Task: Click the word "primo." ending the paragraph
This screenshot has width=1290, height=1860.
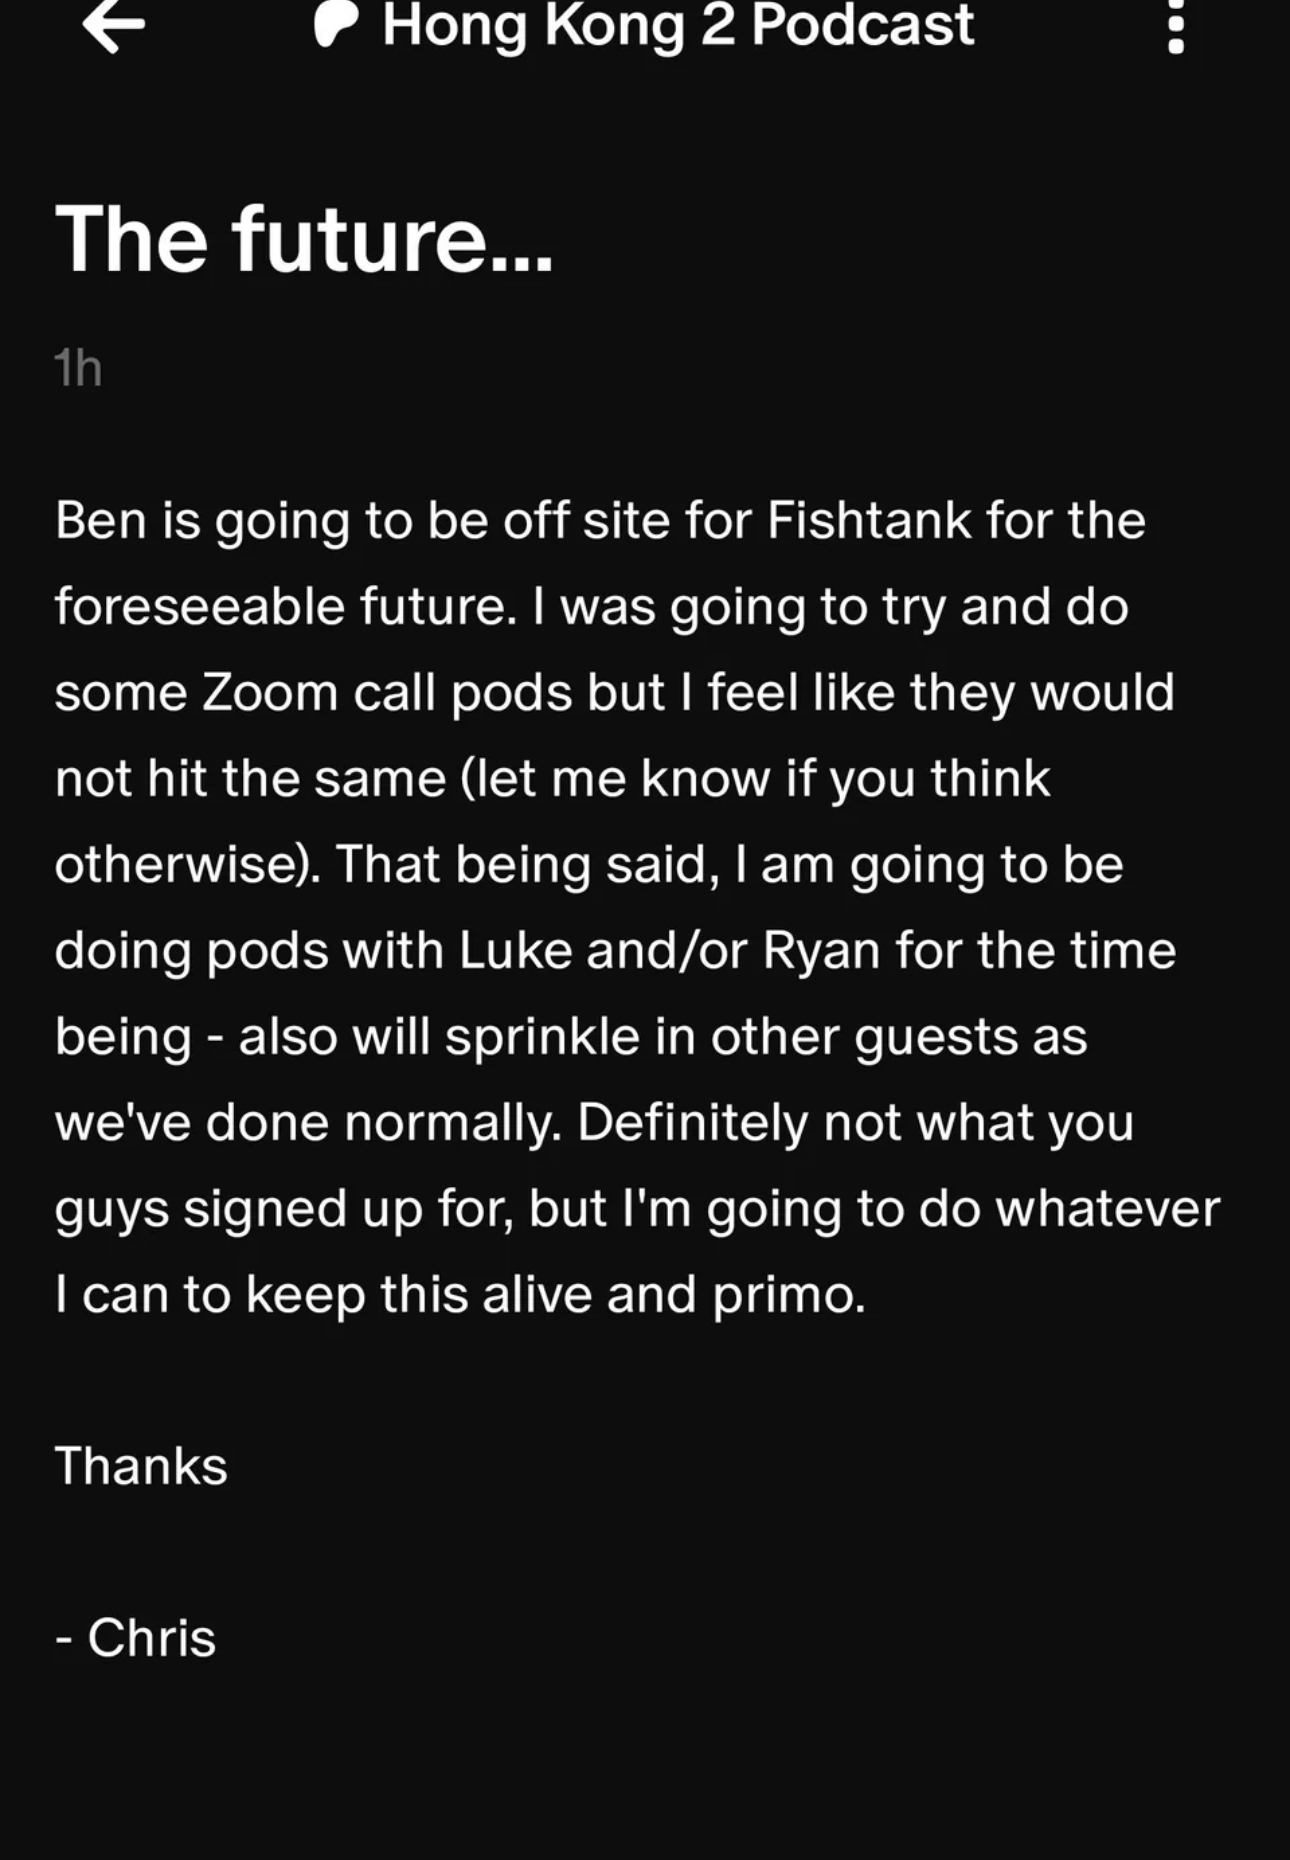Action: pos(789,1297)
